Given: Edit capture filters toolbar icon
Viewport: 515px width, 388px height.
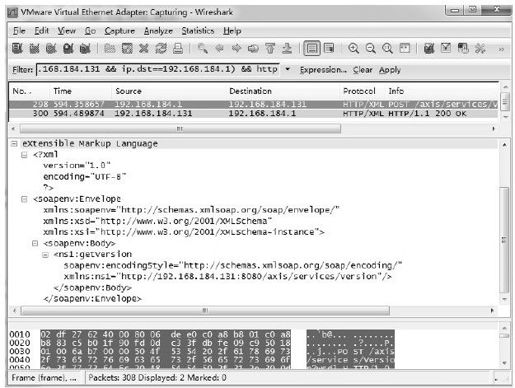Looking at the screenshot, I should click(429, 49).
